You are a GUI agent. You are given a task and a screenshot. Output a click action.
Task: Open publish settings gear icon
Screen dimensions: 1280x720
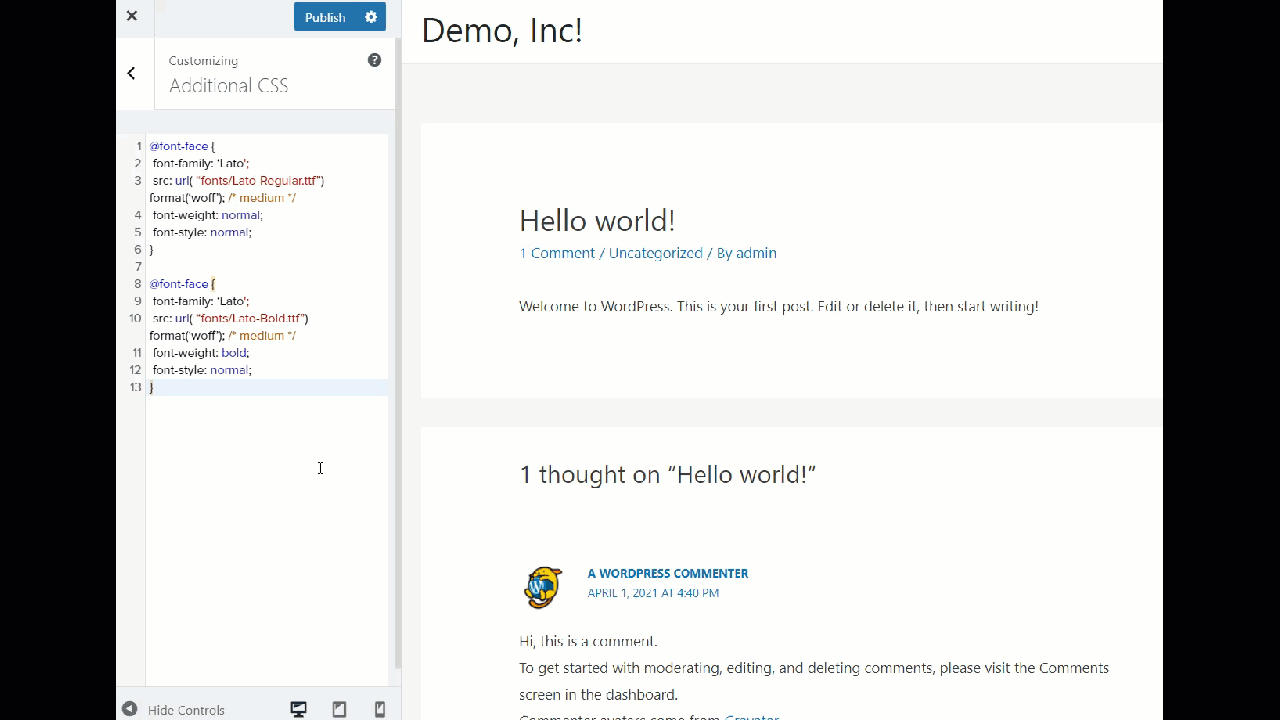[371, 17]
